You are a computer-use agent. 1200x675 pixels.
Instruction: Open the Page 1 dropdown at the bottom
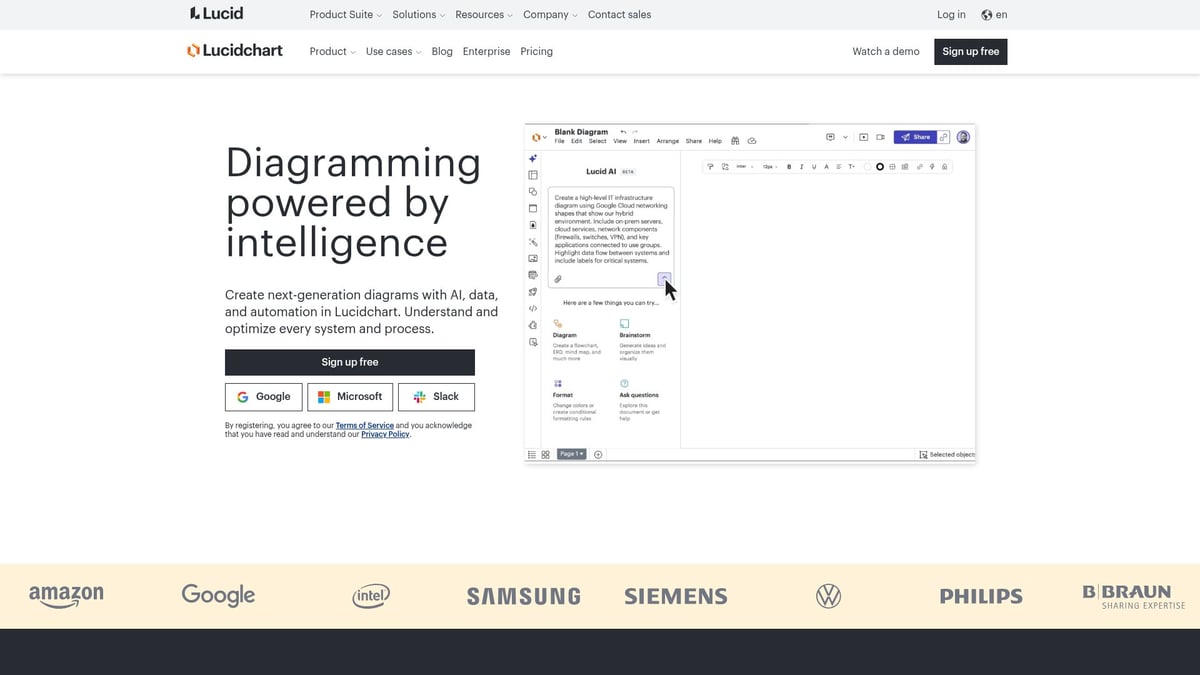571,453
